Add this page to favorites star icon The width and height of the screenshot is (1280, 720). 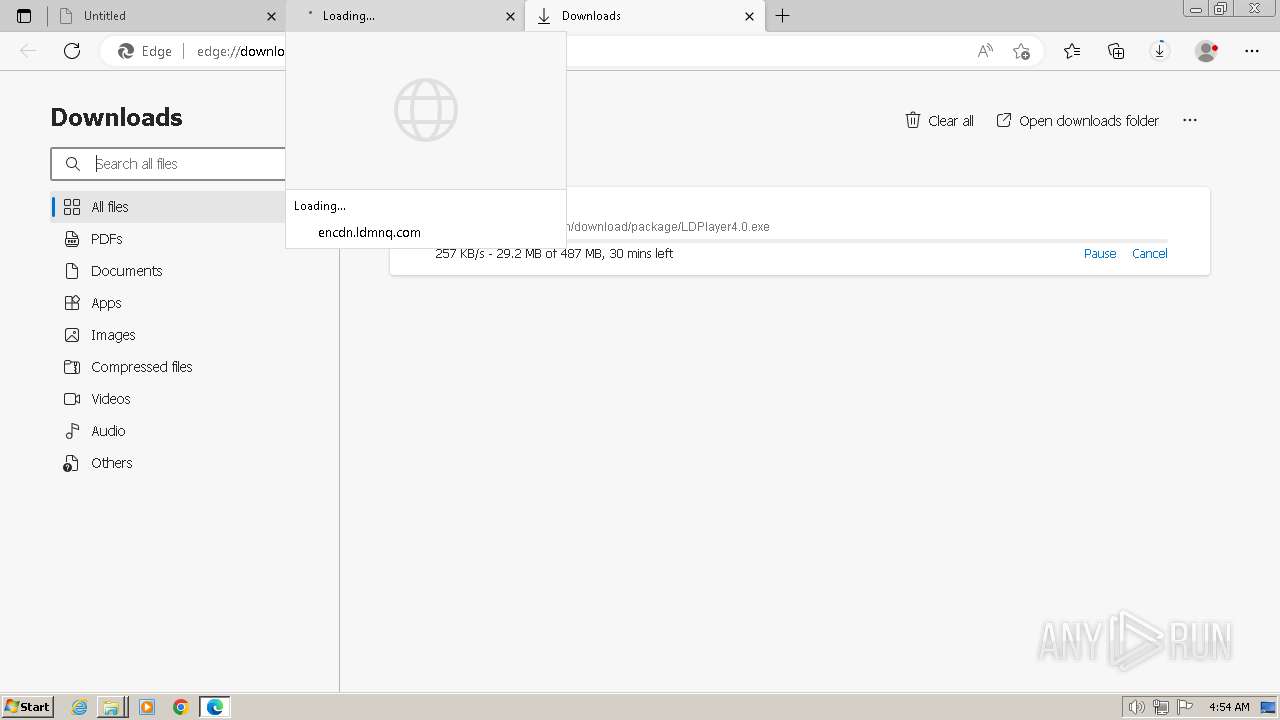1021,51
